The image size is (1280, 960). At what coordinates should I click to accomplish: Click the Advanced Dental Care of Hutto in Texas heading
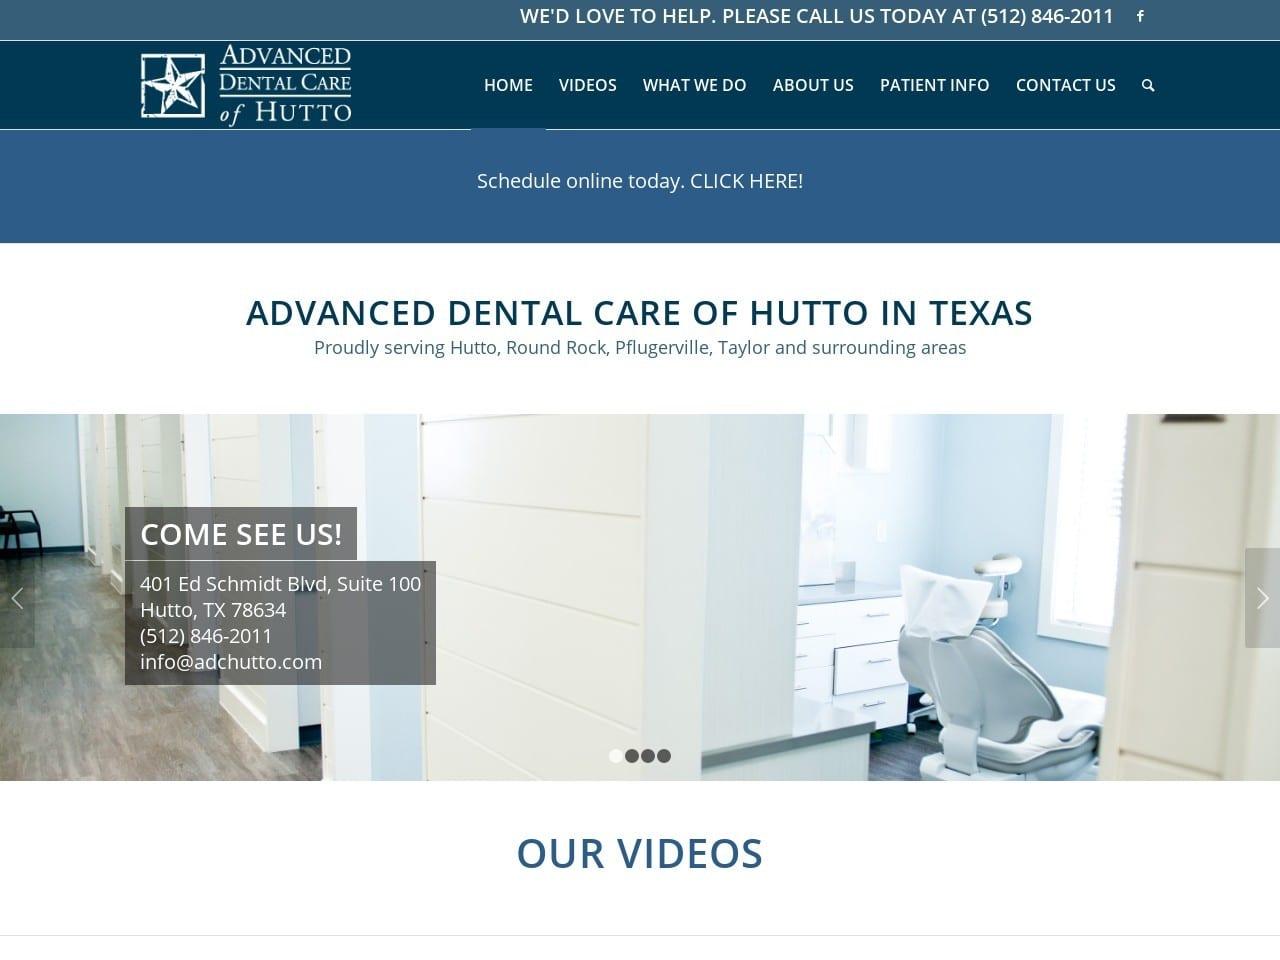click(x=640, y=313)
